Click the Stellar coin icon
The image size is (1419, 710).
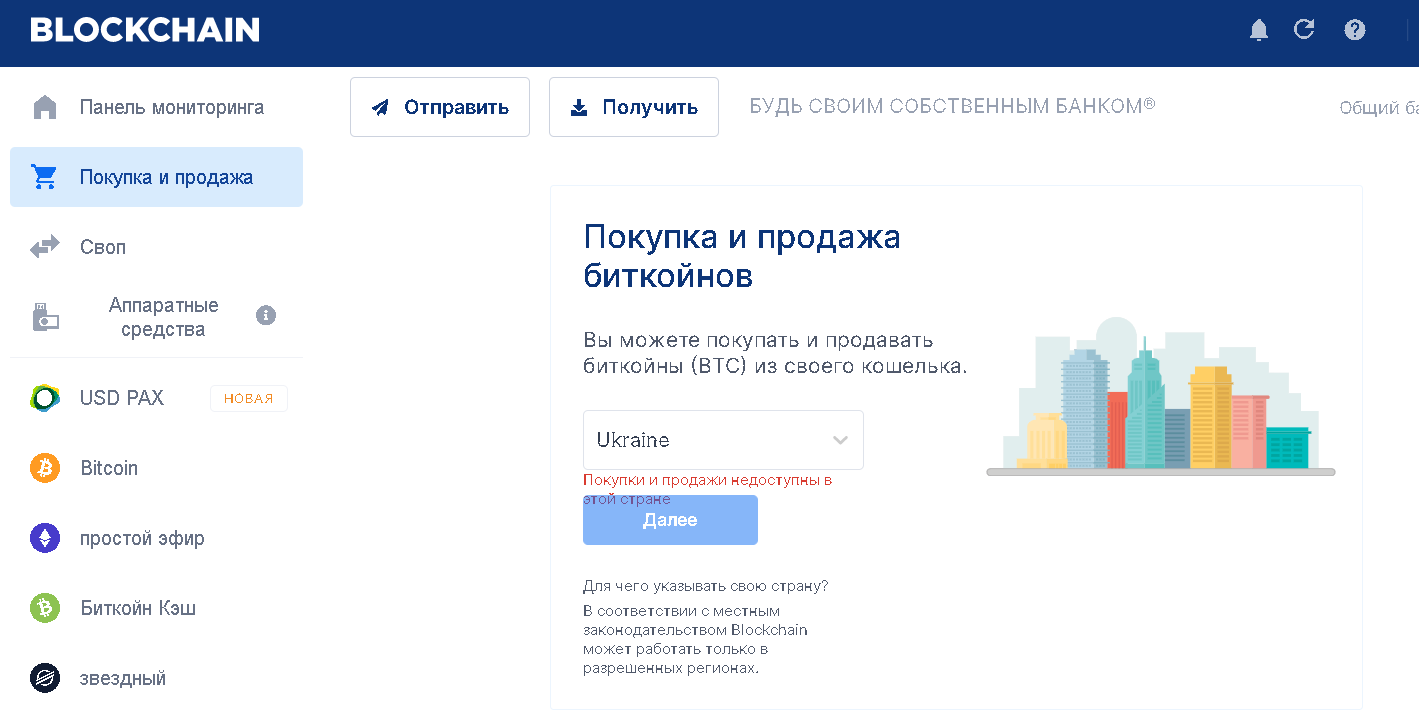45,678
